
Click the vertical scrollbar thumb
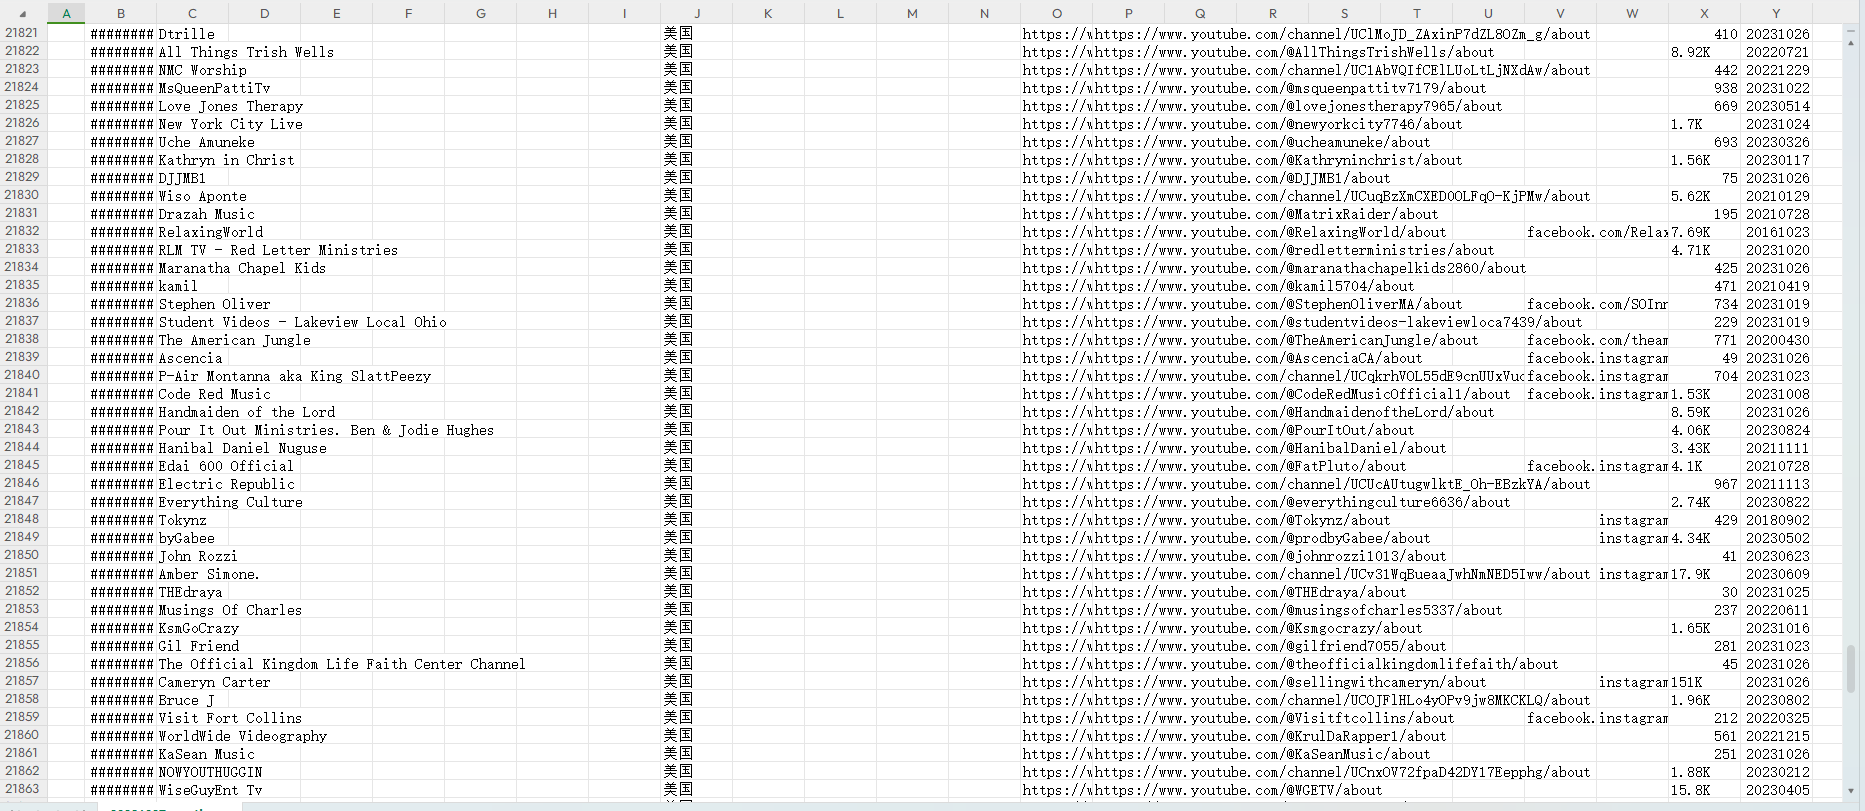coord(1851,667)
